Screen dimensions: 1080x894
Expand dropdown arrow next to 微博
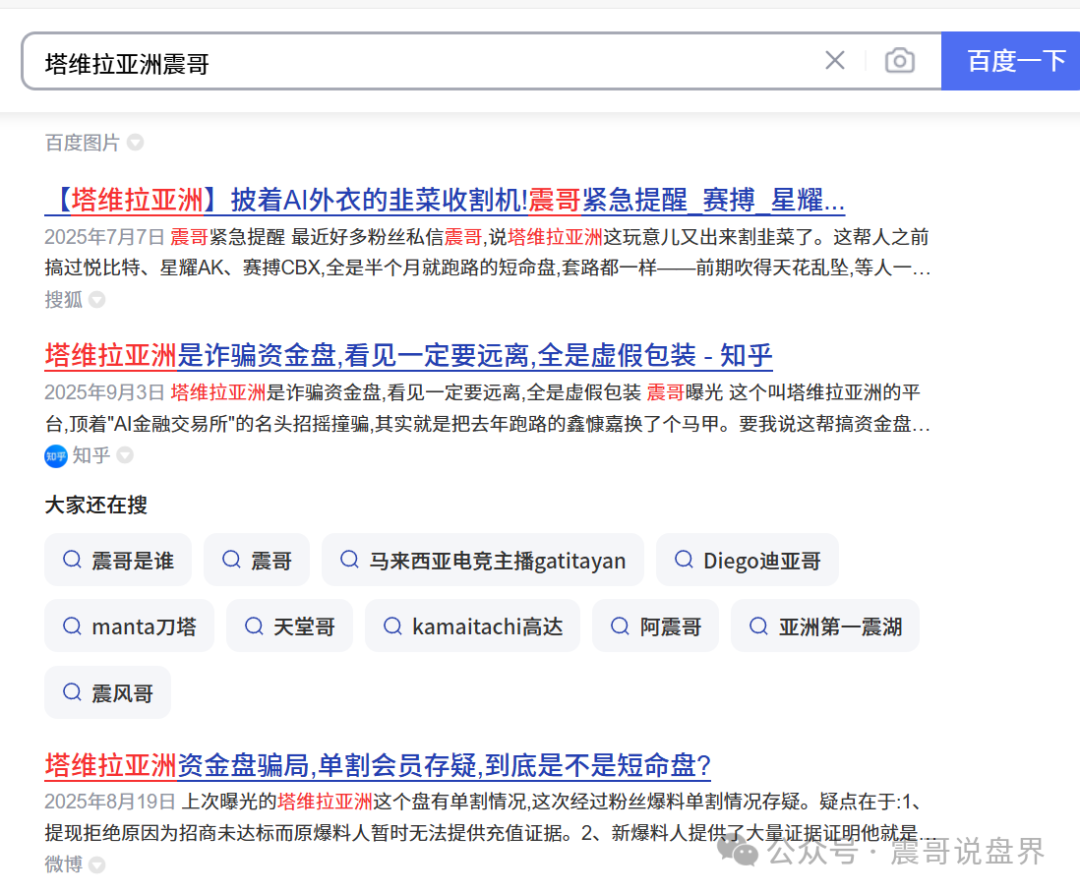[x=97, y=864]
